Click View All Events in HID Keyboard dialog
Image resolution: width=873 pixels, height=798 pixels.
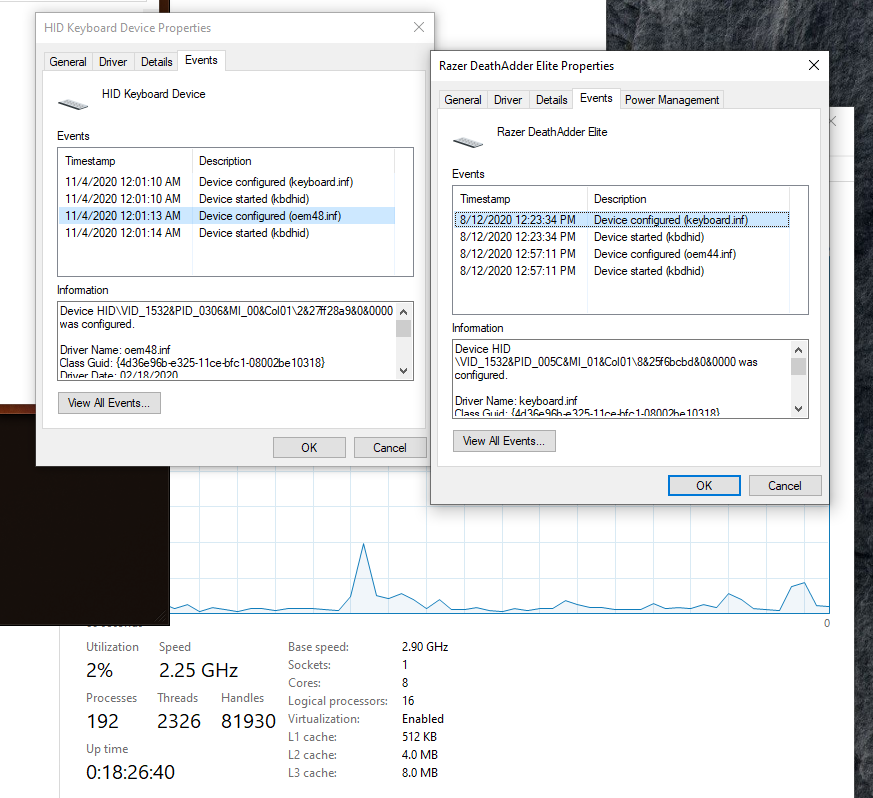click(109, 403)
